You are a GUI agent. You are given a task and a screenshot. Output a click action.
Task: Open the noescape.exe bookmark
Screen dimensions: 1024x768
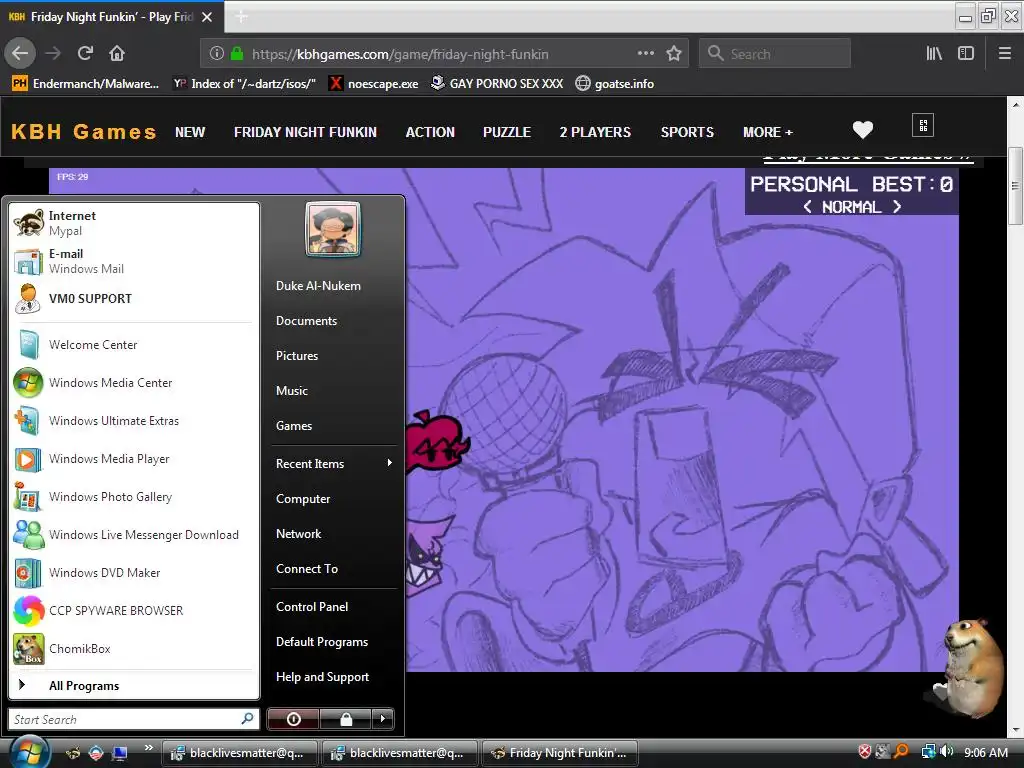coord(374,84)
